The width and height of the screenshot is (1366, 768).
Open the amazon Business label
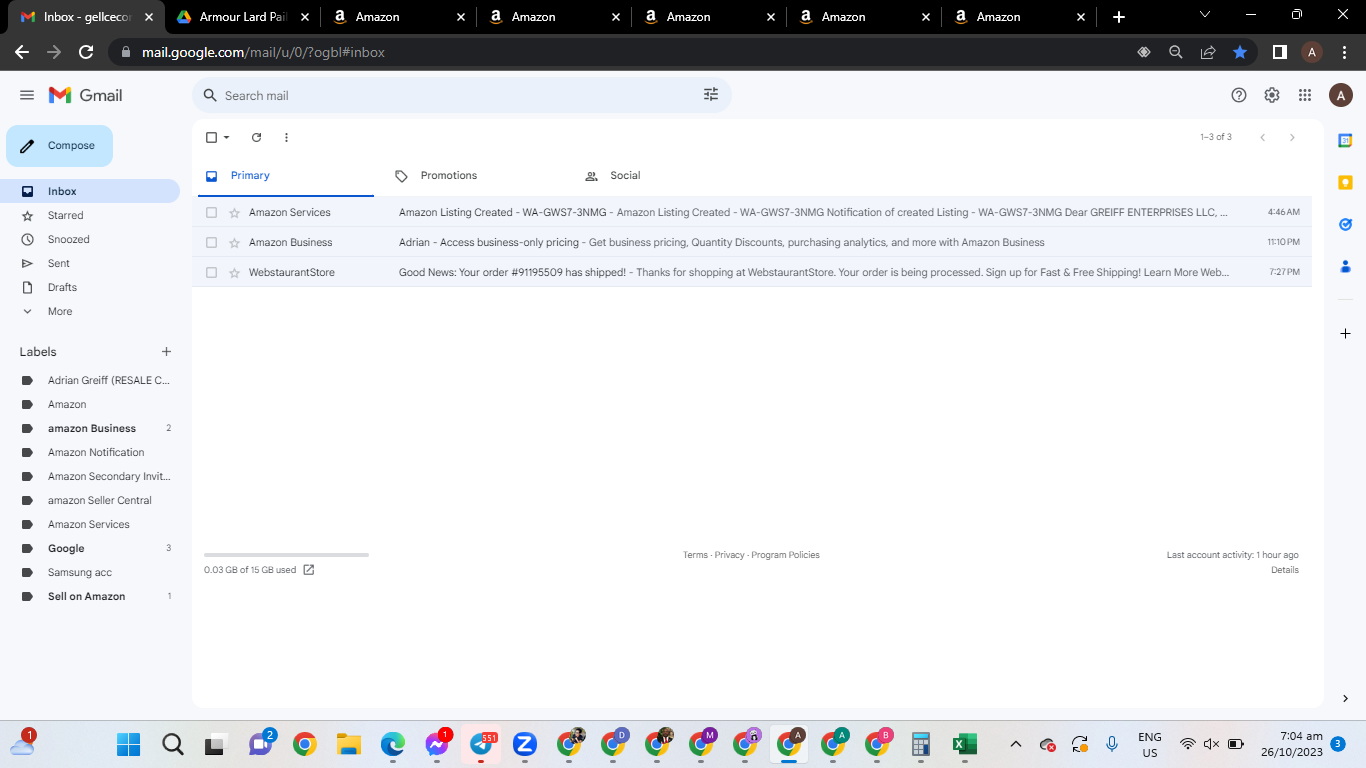click(x=90, y=428)
